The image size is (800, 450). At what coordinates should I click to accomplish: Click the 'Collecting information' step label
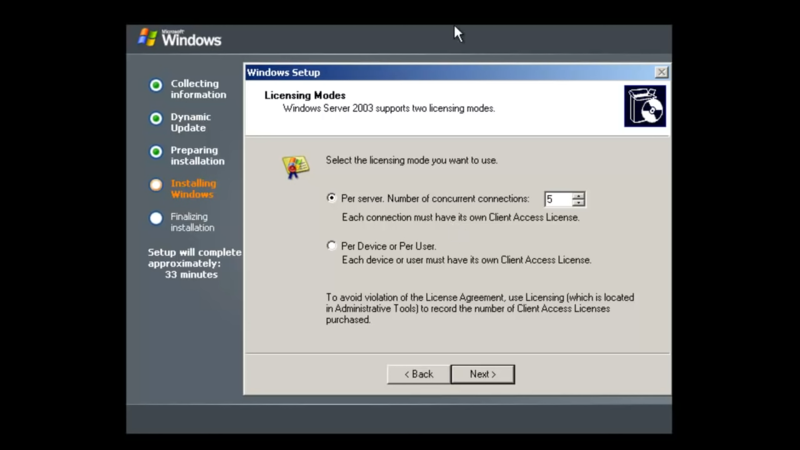(x=198, y=89)
